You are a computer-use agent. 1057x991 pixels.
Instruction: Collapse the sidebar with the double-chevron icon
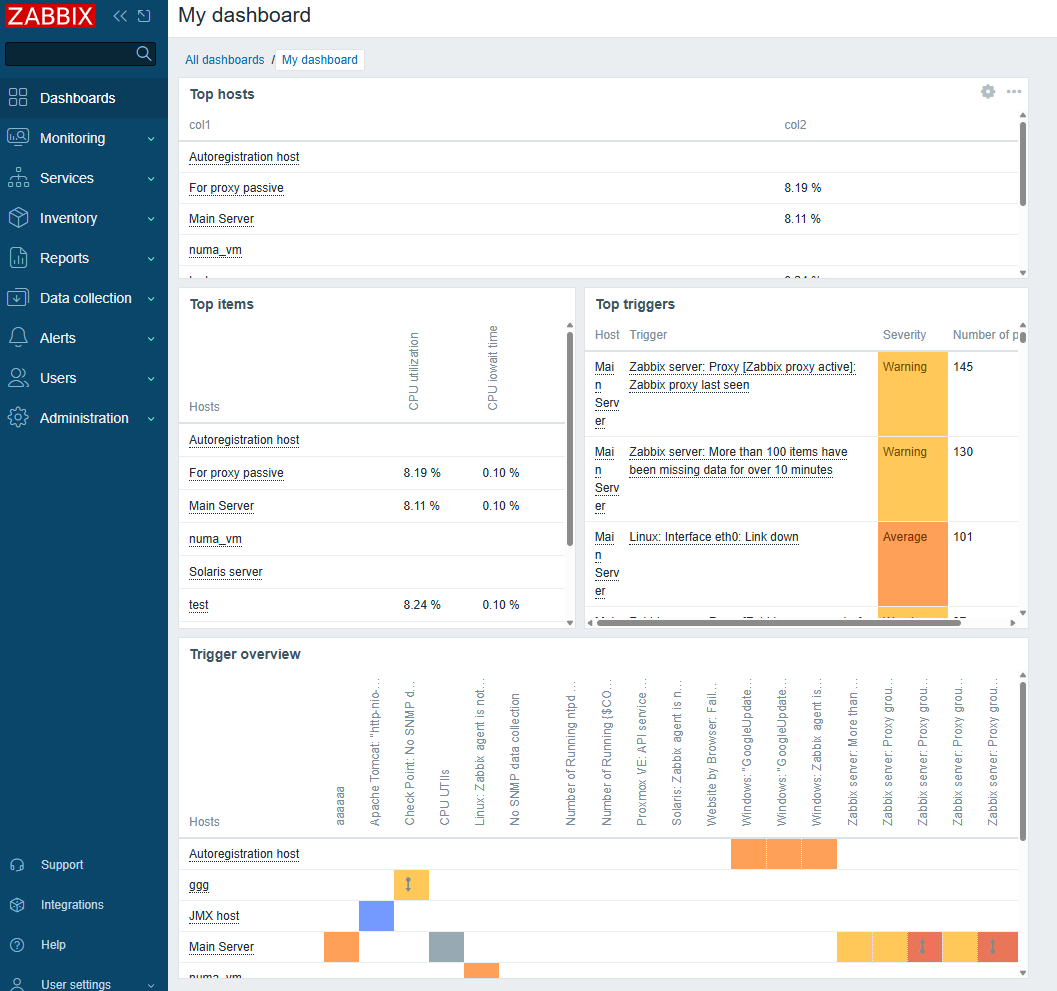120,16
